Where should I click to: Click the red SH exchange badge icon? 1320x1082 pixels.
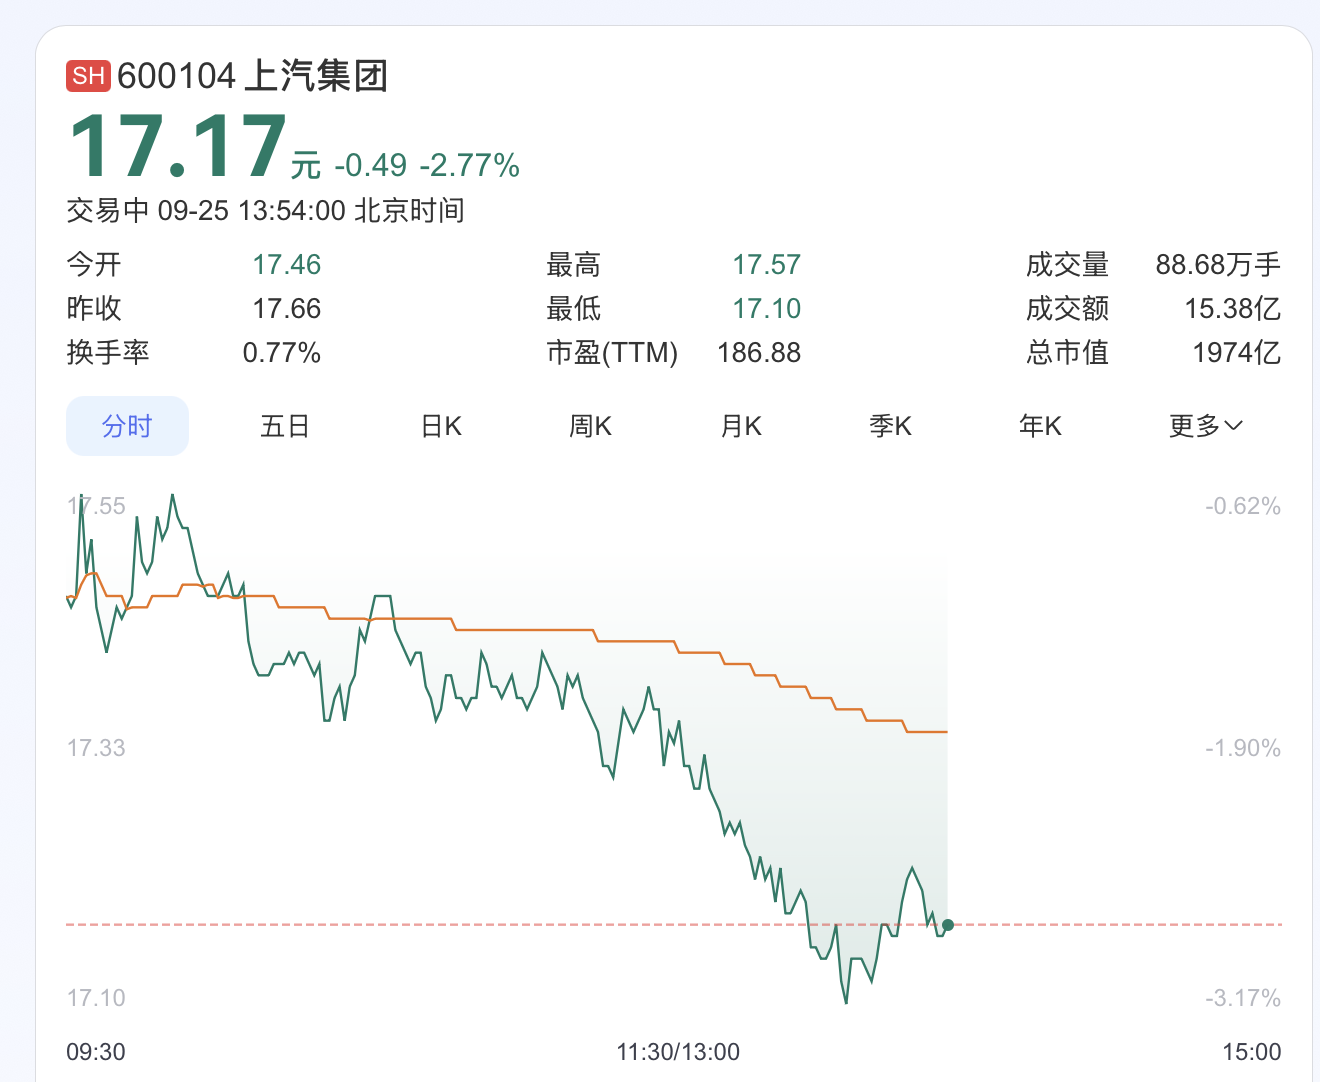(x=88, y=76)
